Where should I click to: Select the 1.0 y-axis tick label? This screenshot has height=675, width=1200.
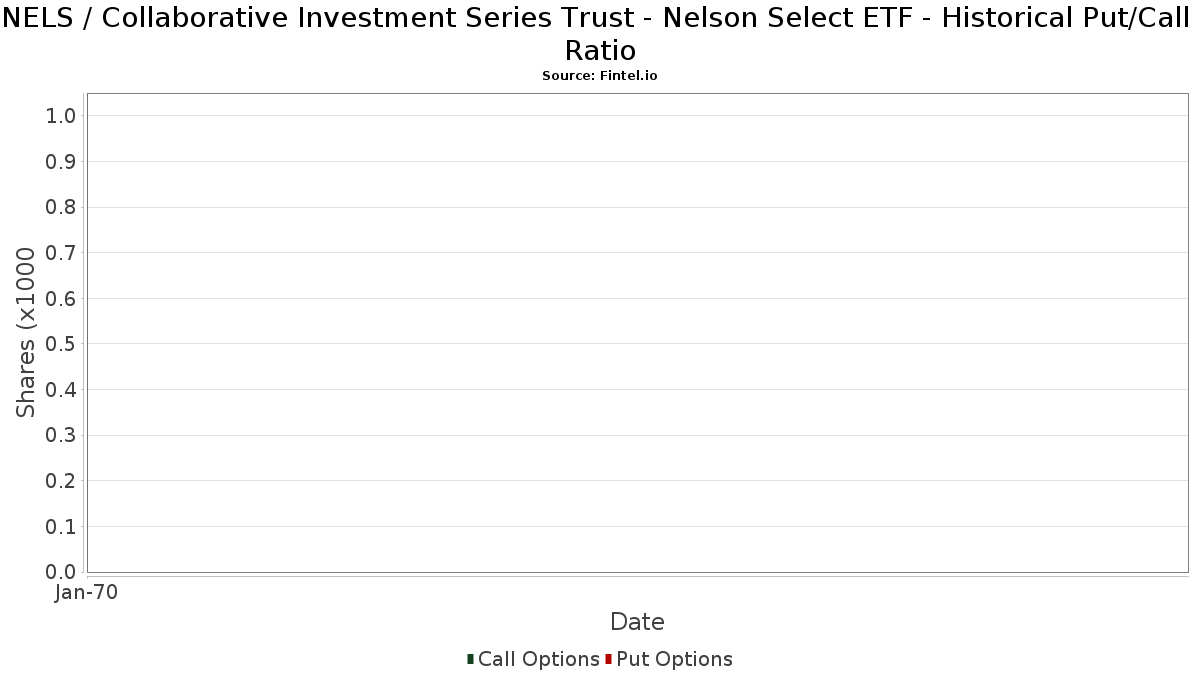click(61, 116)
